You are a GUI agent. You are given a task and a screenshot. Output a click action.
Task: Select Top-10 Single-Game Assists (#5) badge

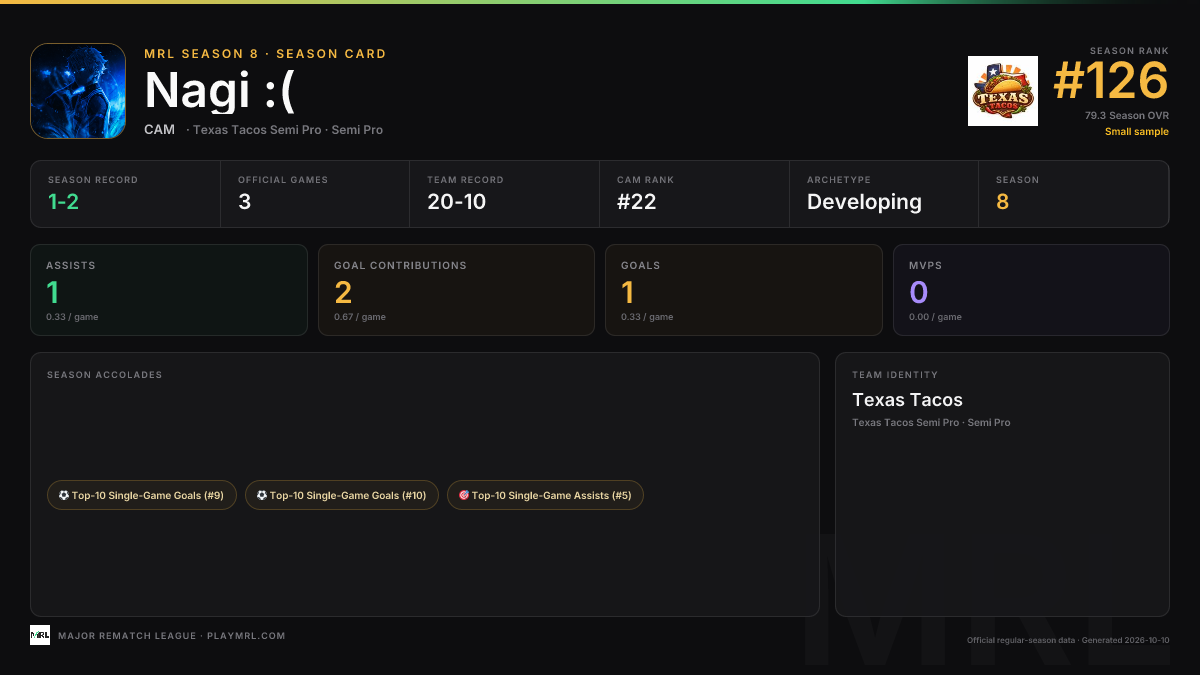pyautogui.click(x=545, y=495)
